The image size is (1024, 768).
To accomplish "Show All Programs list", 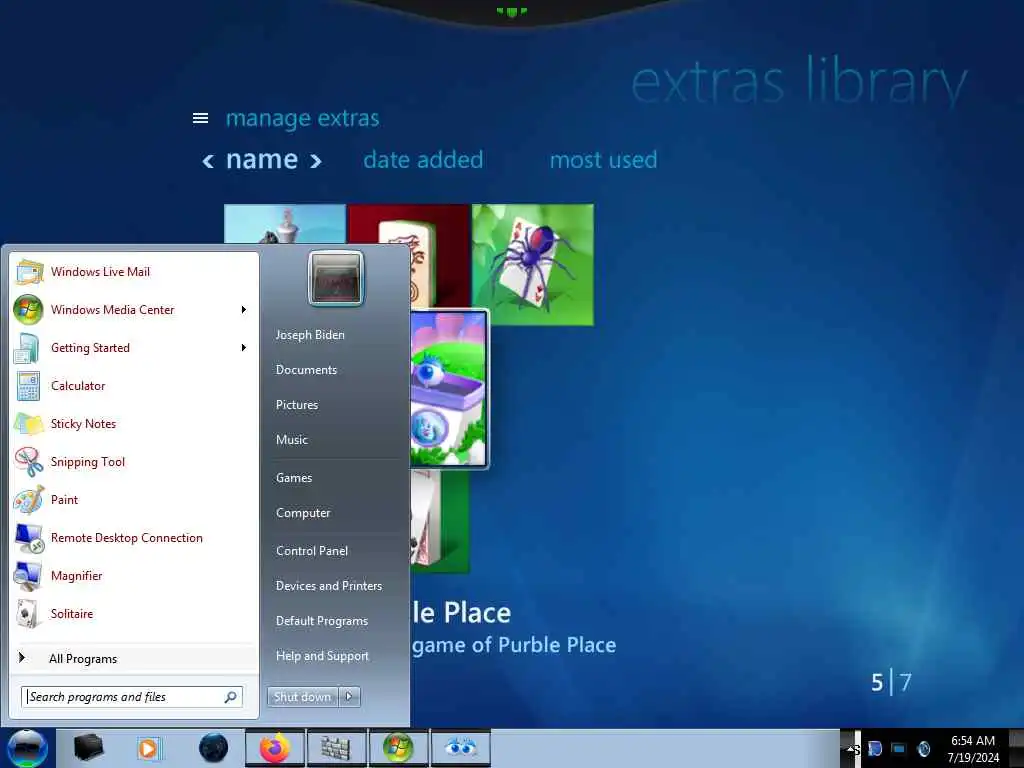I will pyautogui.click(x=135, y=658).
